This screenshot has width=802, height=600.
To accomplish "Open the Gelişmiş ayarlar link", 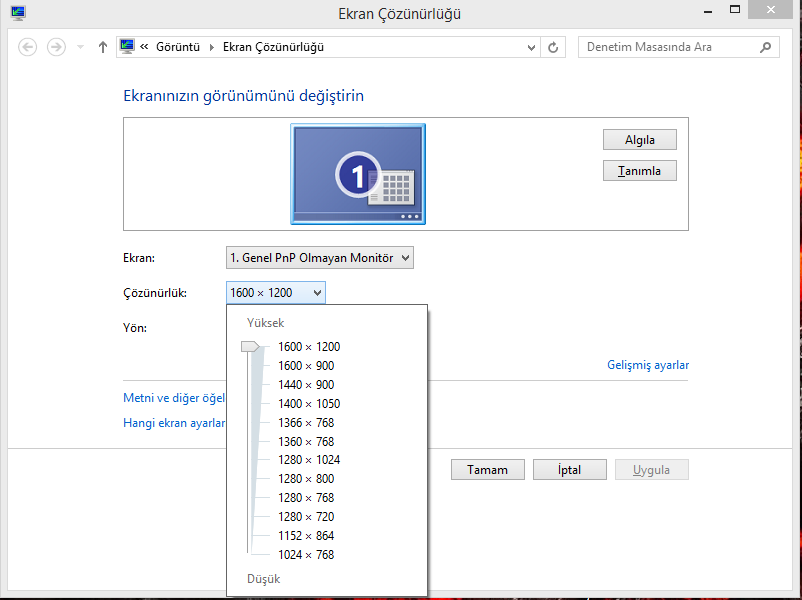I will [x=648, y=365].
